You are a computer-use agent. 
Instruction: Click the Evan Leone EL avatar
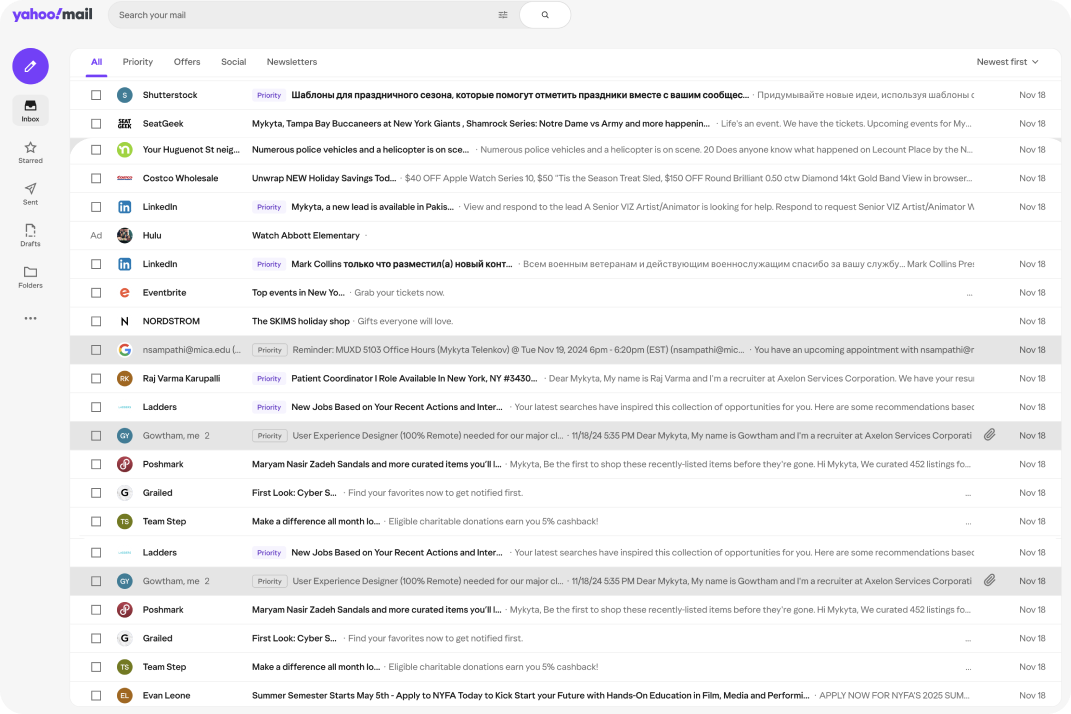[124, 696]
